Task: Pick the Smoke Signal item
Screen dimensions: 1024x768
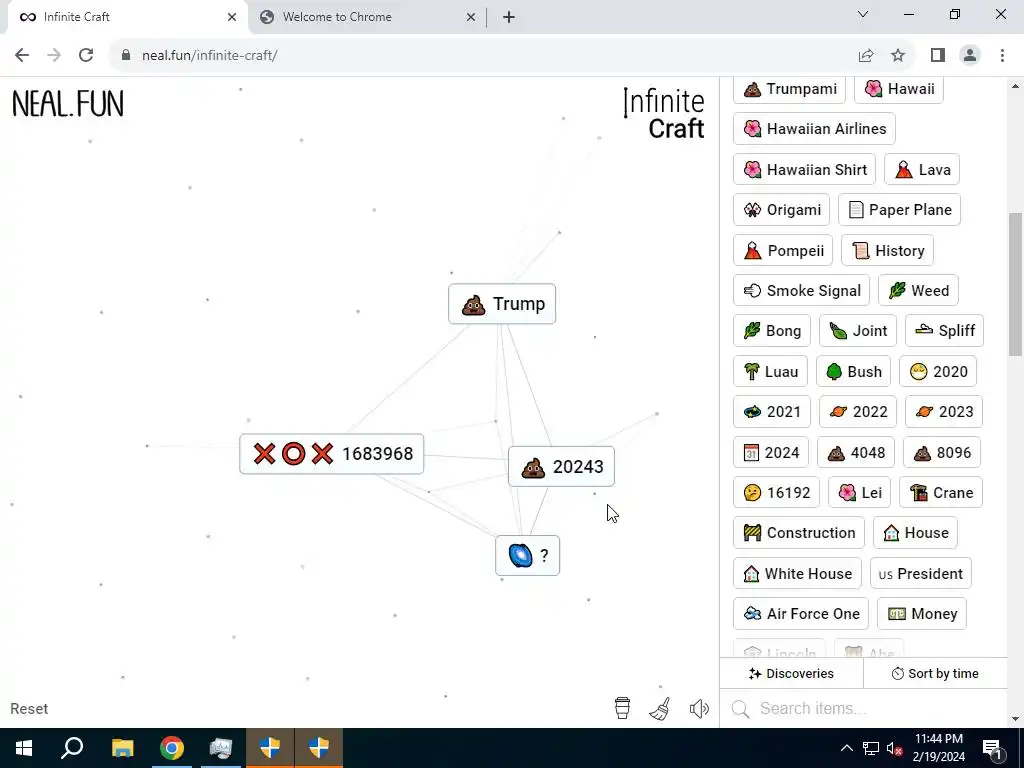Action: click(x=801, y=291)
